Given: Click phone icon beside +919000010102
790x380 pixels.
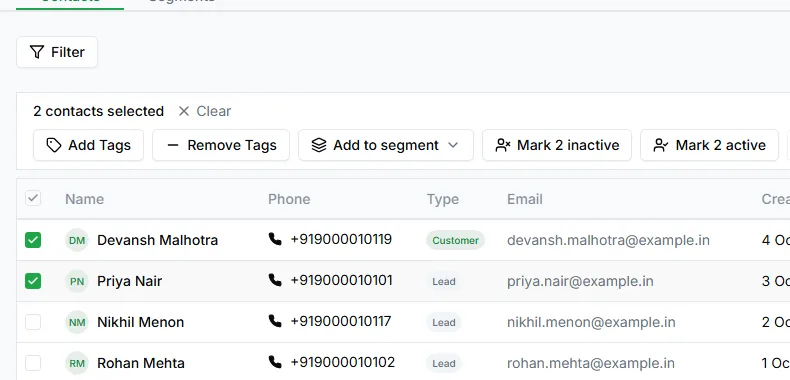Looking at the screenshot, I should point(275,362).
